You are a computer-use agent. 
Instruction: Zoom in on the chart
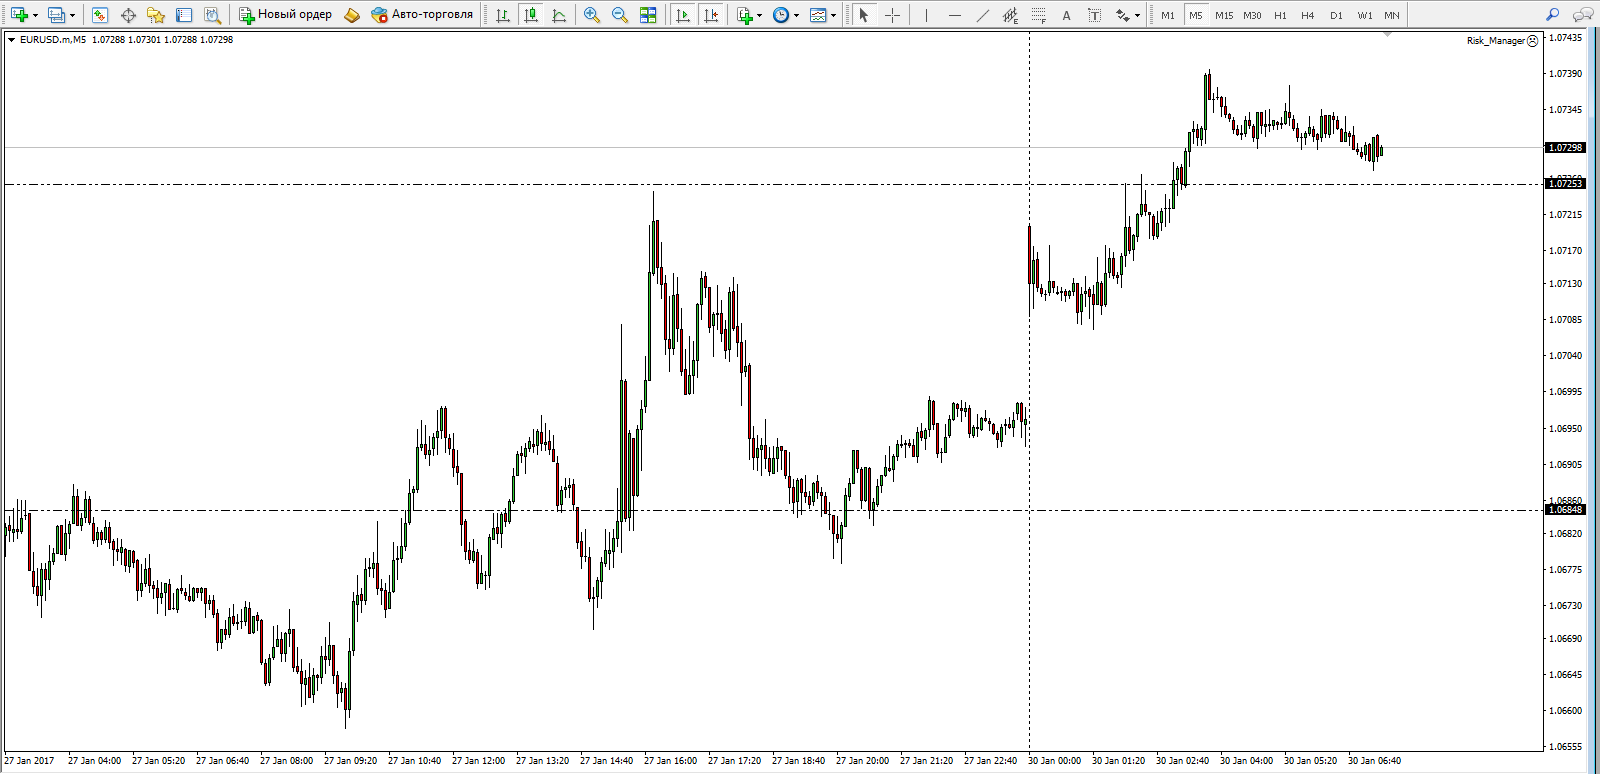592,15
